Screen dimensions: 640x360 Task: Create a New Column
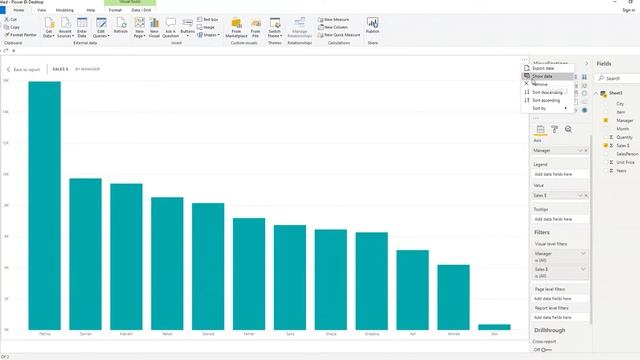click(333, 27)
